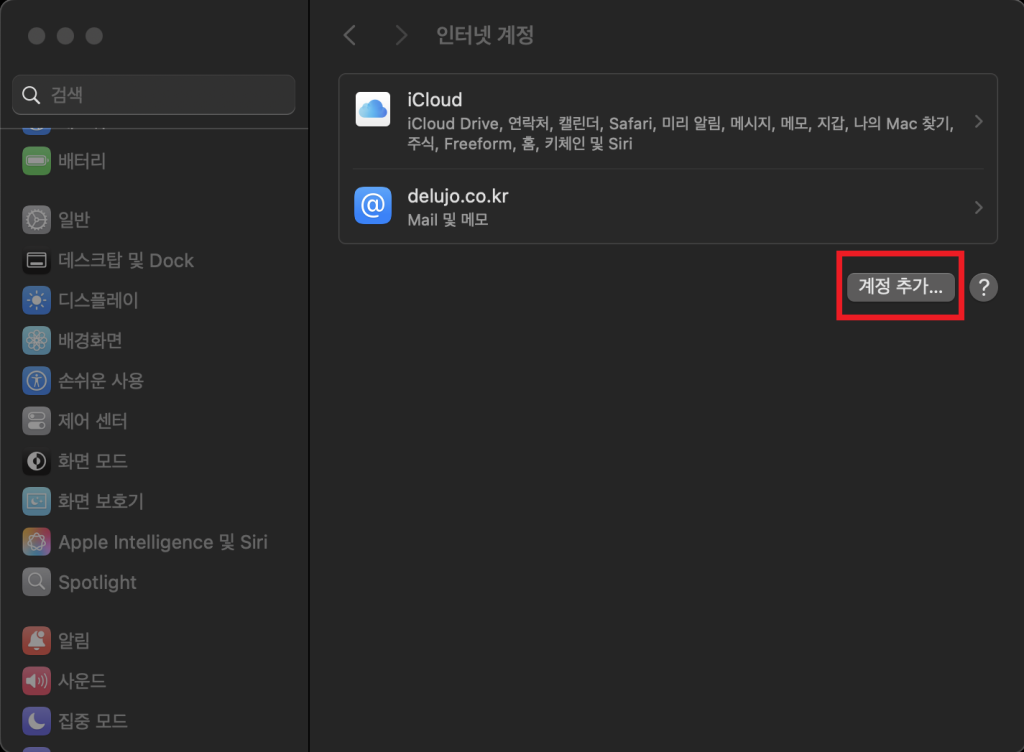Focus the 검색 search field
Screen dimensions: 1024x752
pos(153,95)
